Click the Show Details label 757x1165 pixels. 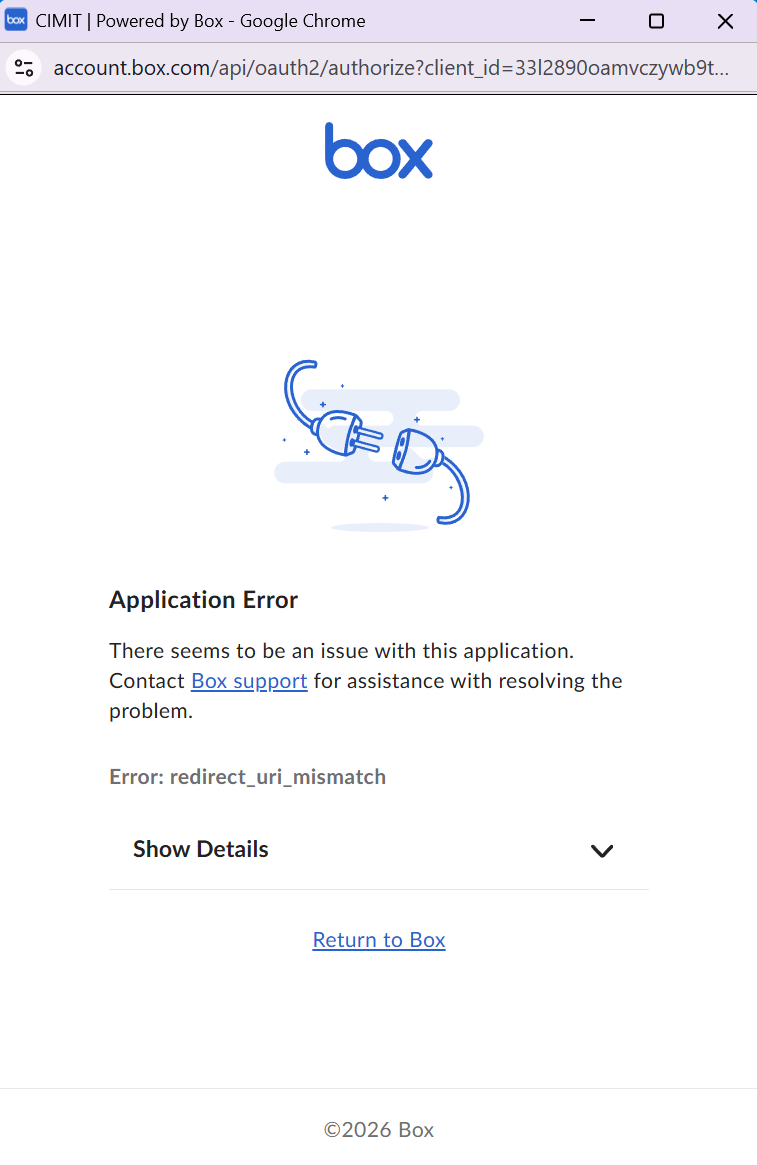[201, 849]
